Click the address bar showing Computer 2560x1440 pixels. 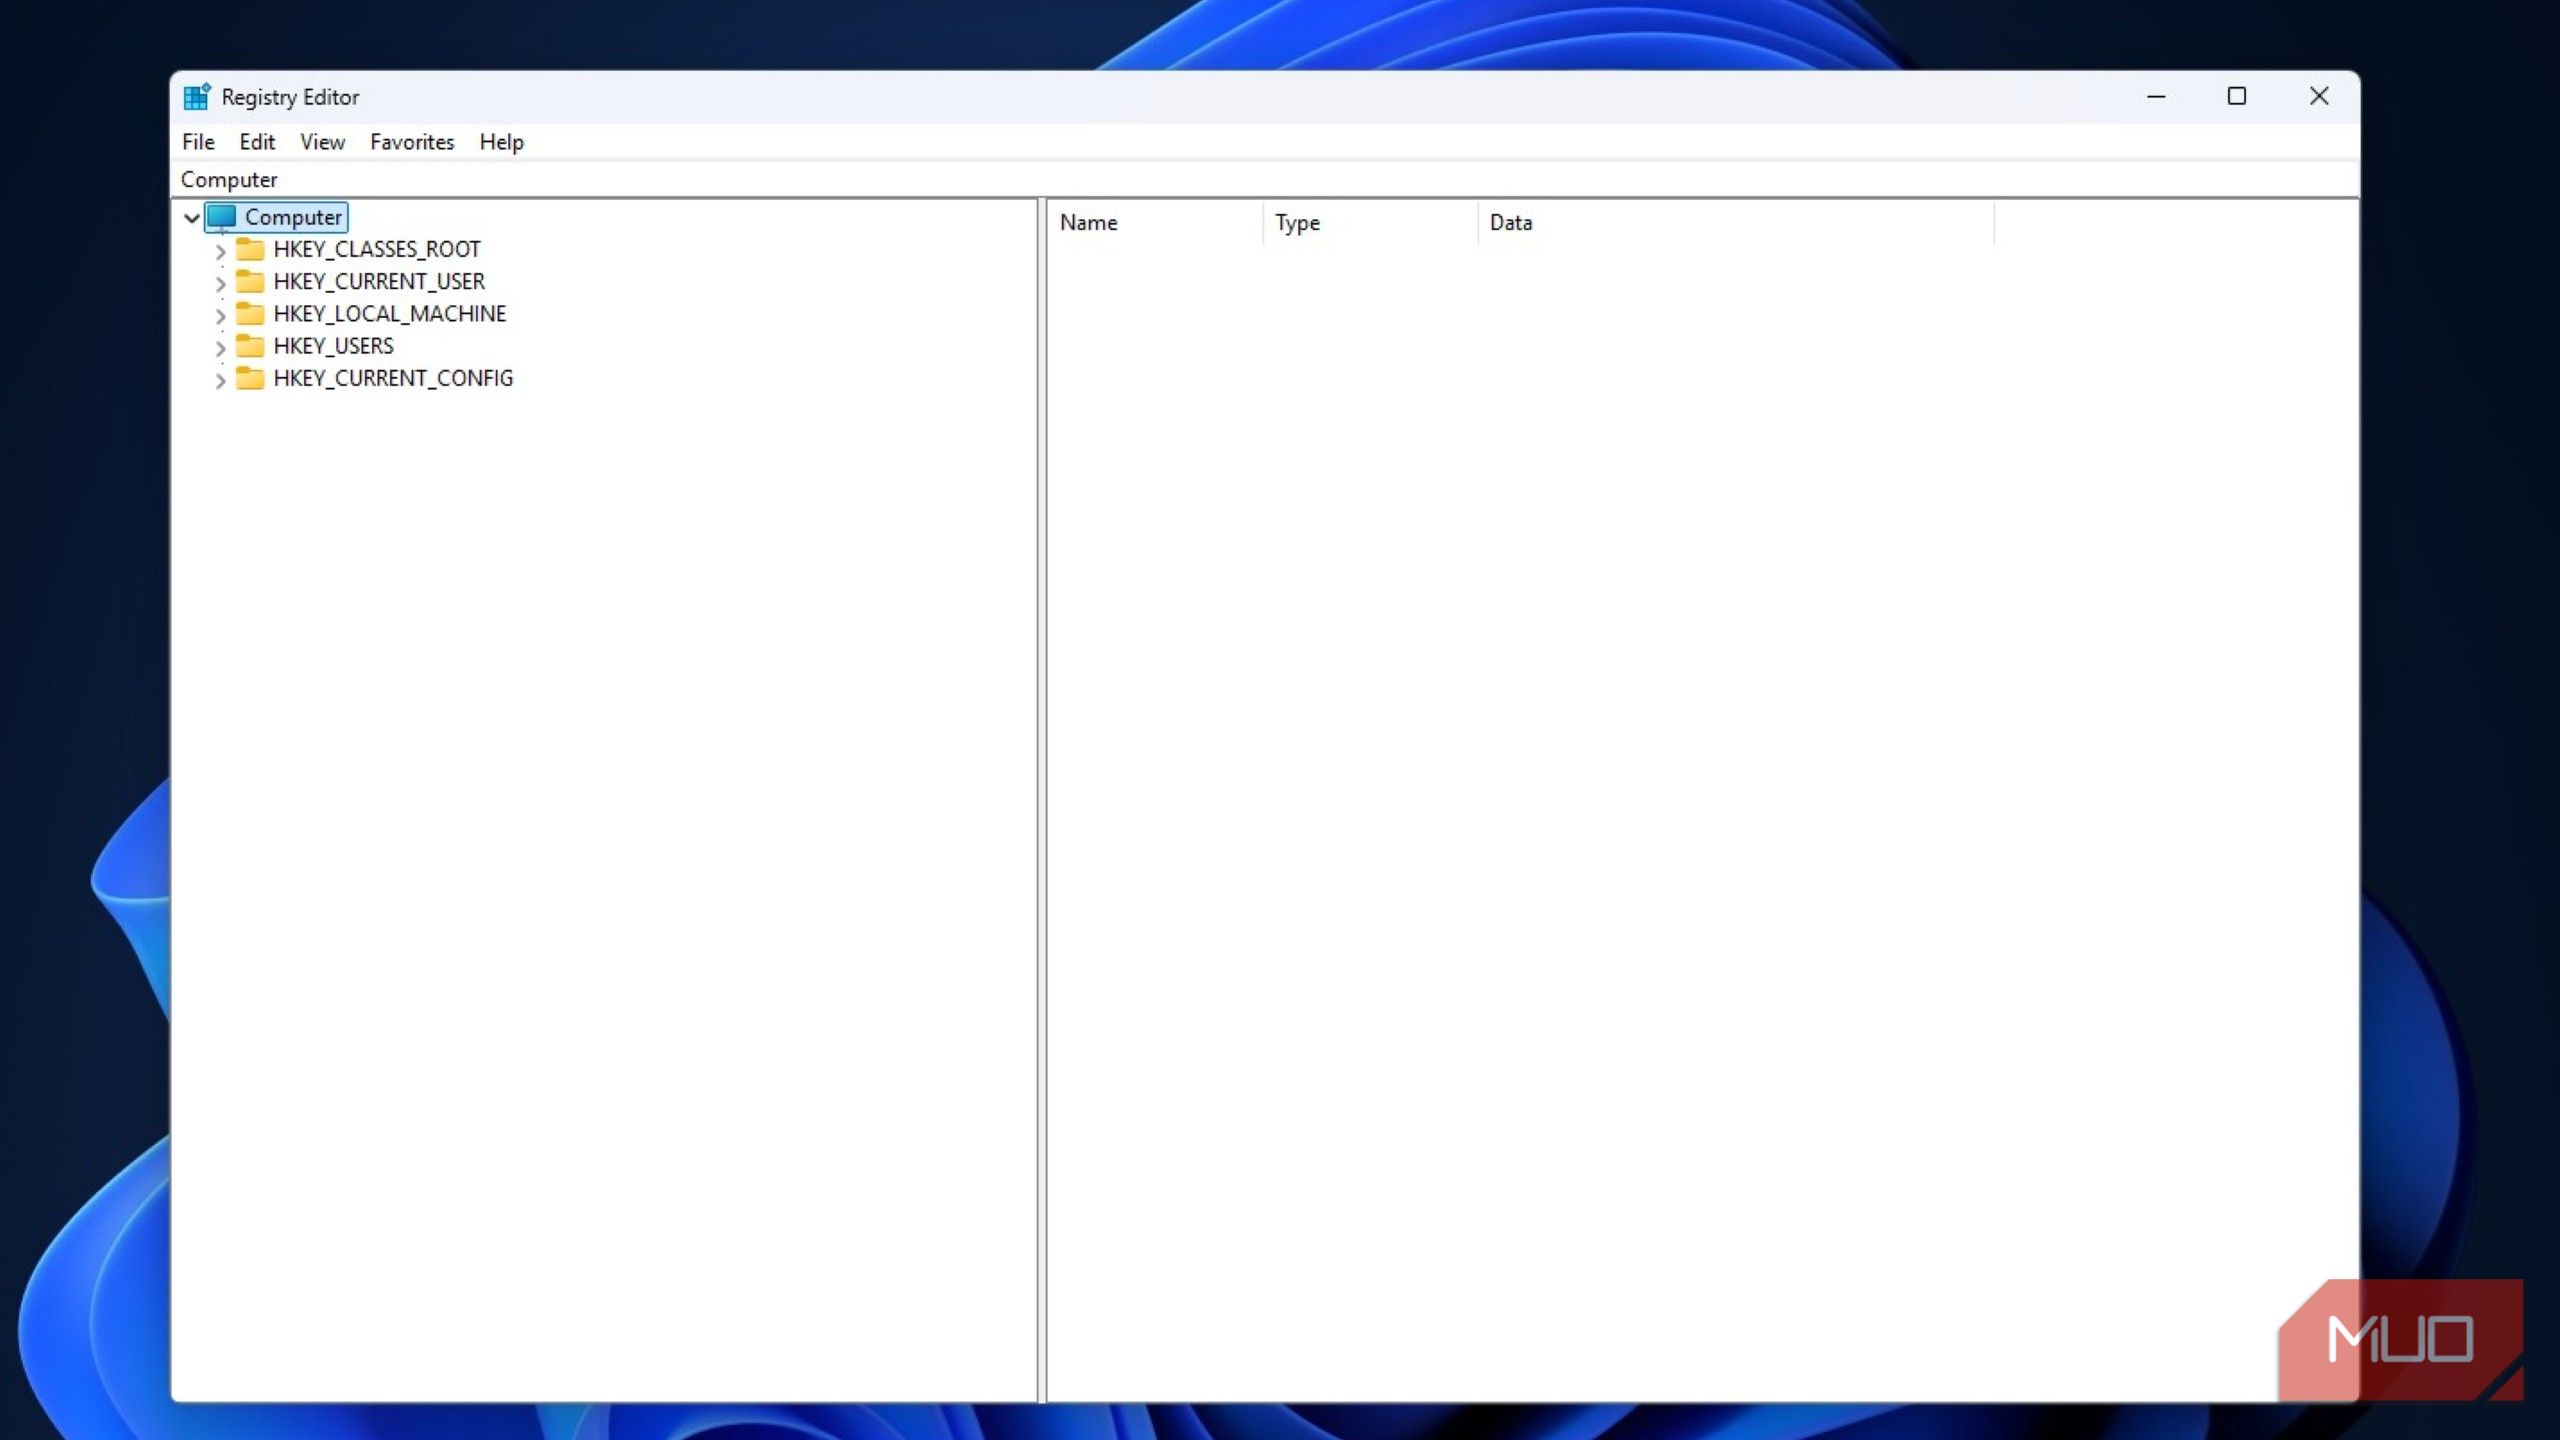(1265, 180)
